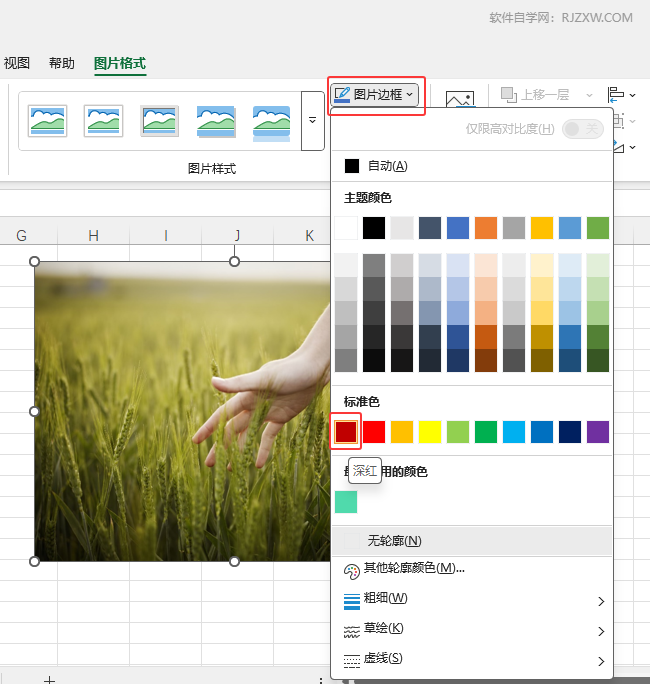
Task: Click the dashed lines icon beside 虚线
Action: tap(352, 661)
